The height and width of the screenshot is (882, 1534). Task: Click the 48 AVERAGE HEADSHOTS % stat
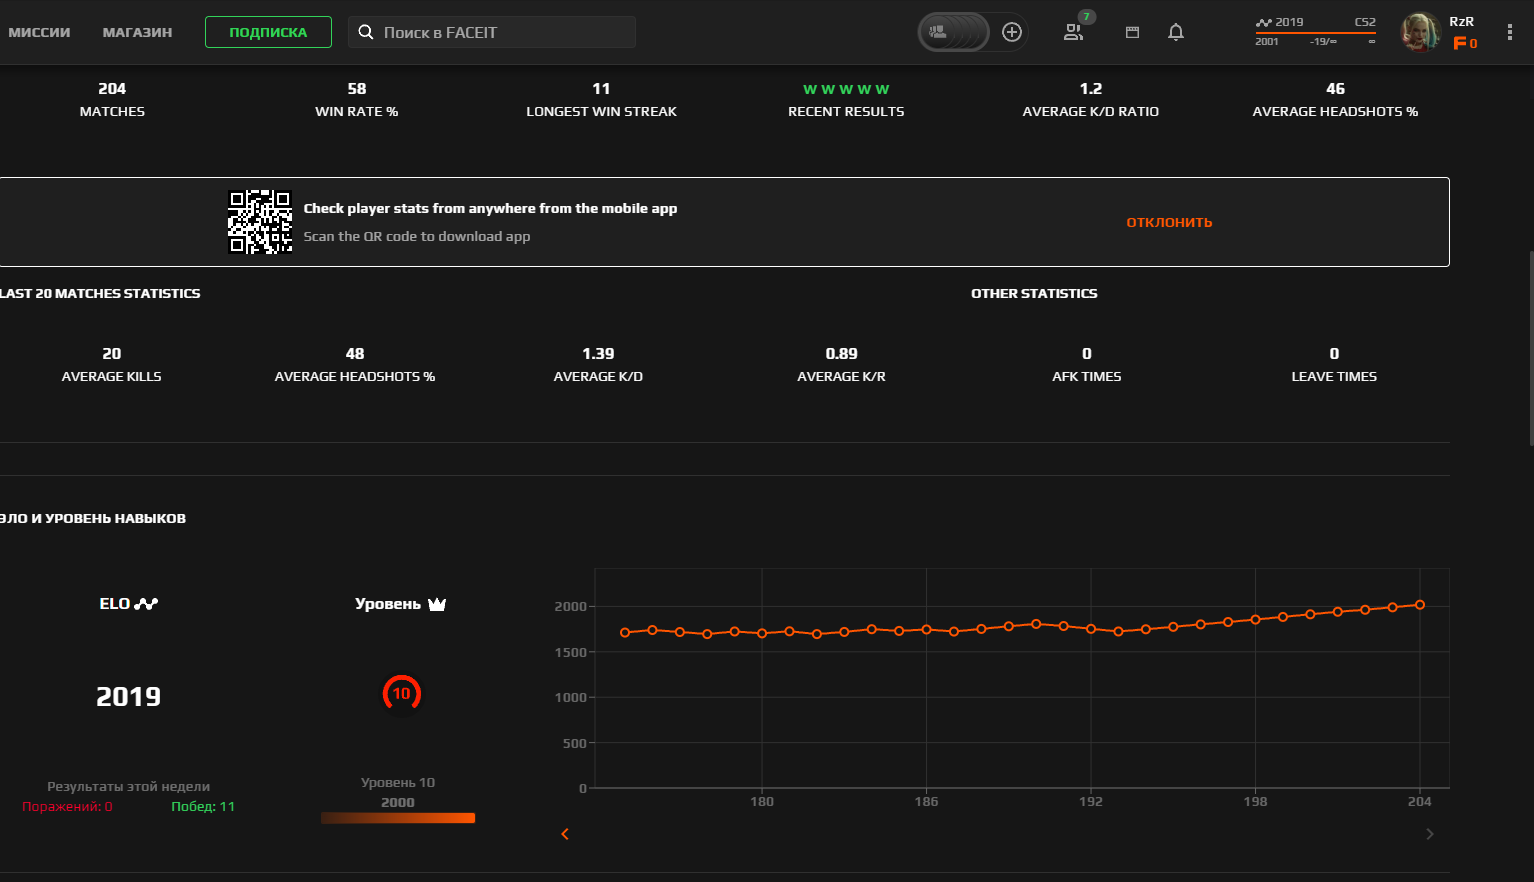click(355, 364)
